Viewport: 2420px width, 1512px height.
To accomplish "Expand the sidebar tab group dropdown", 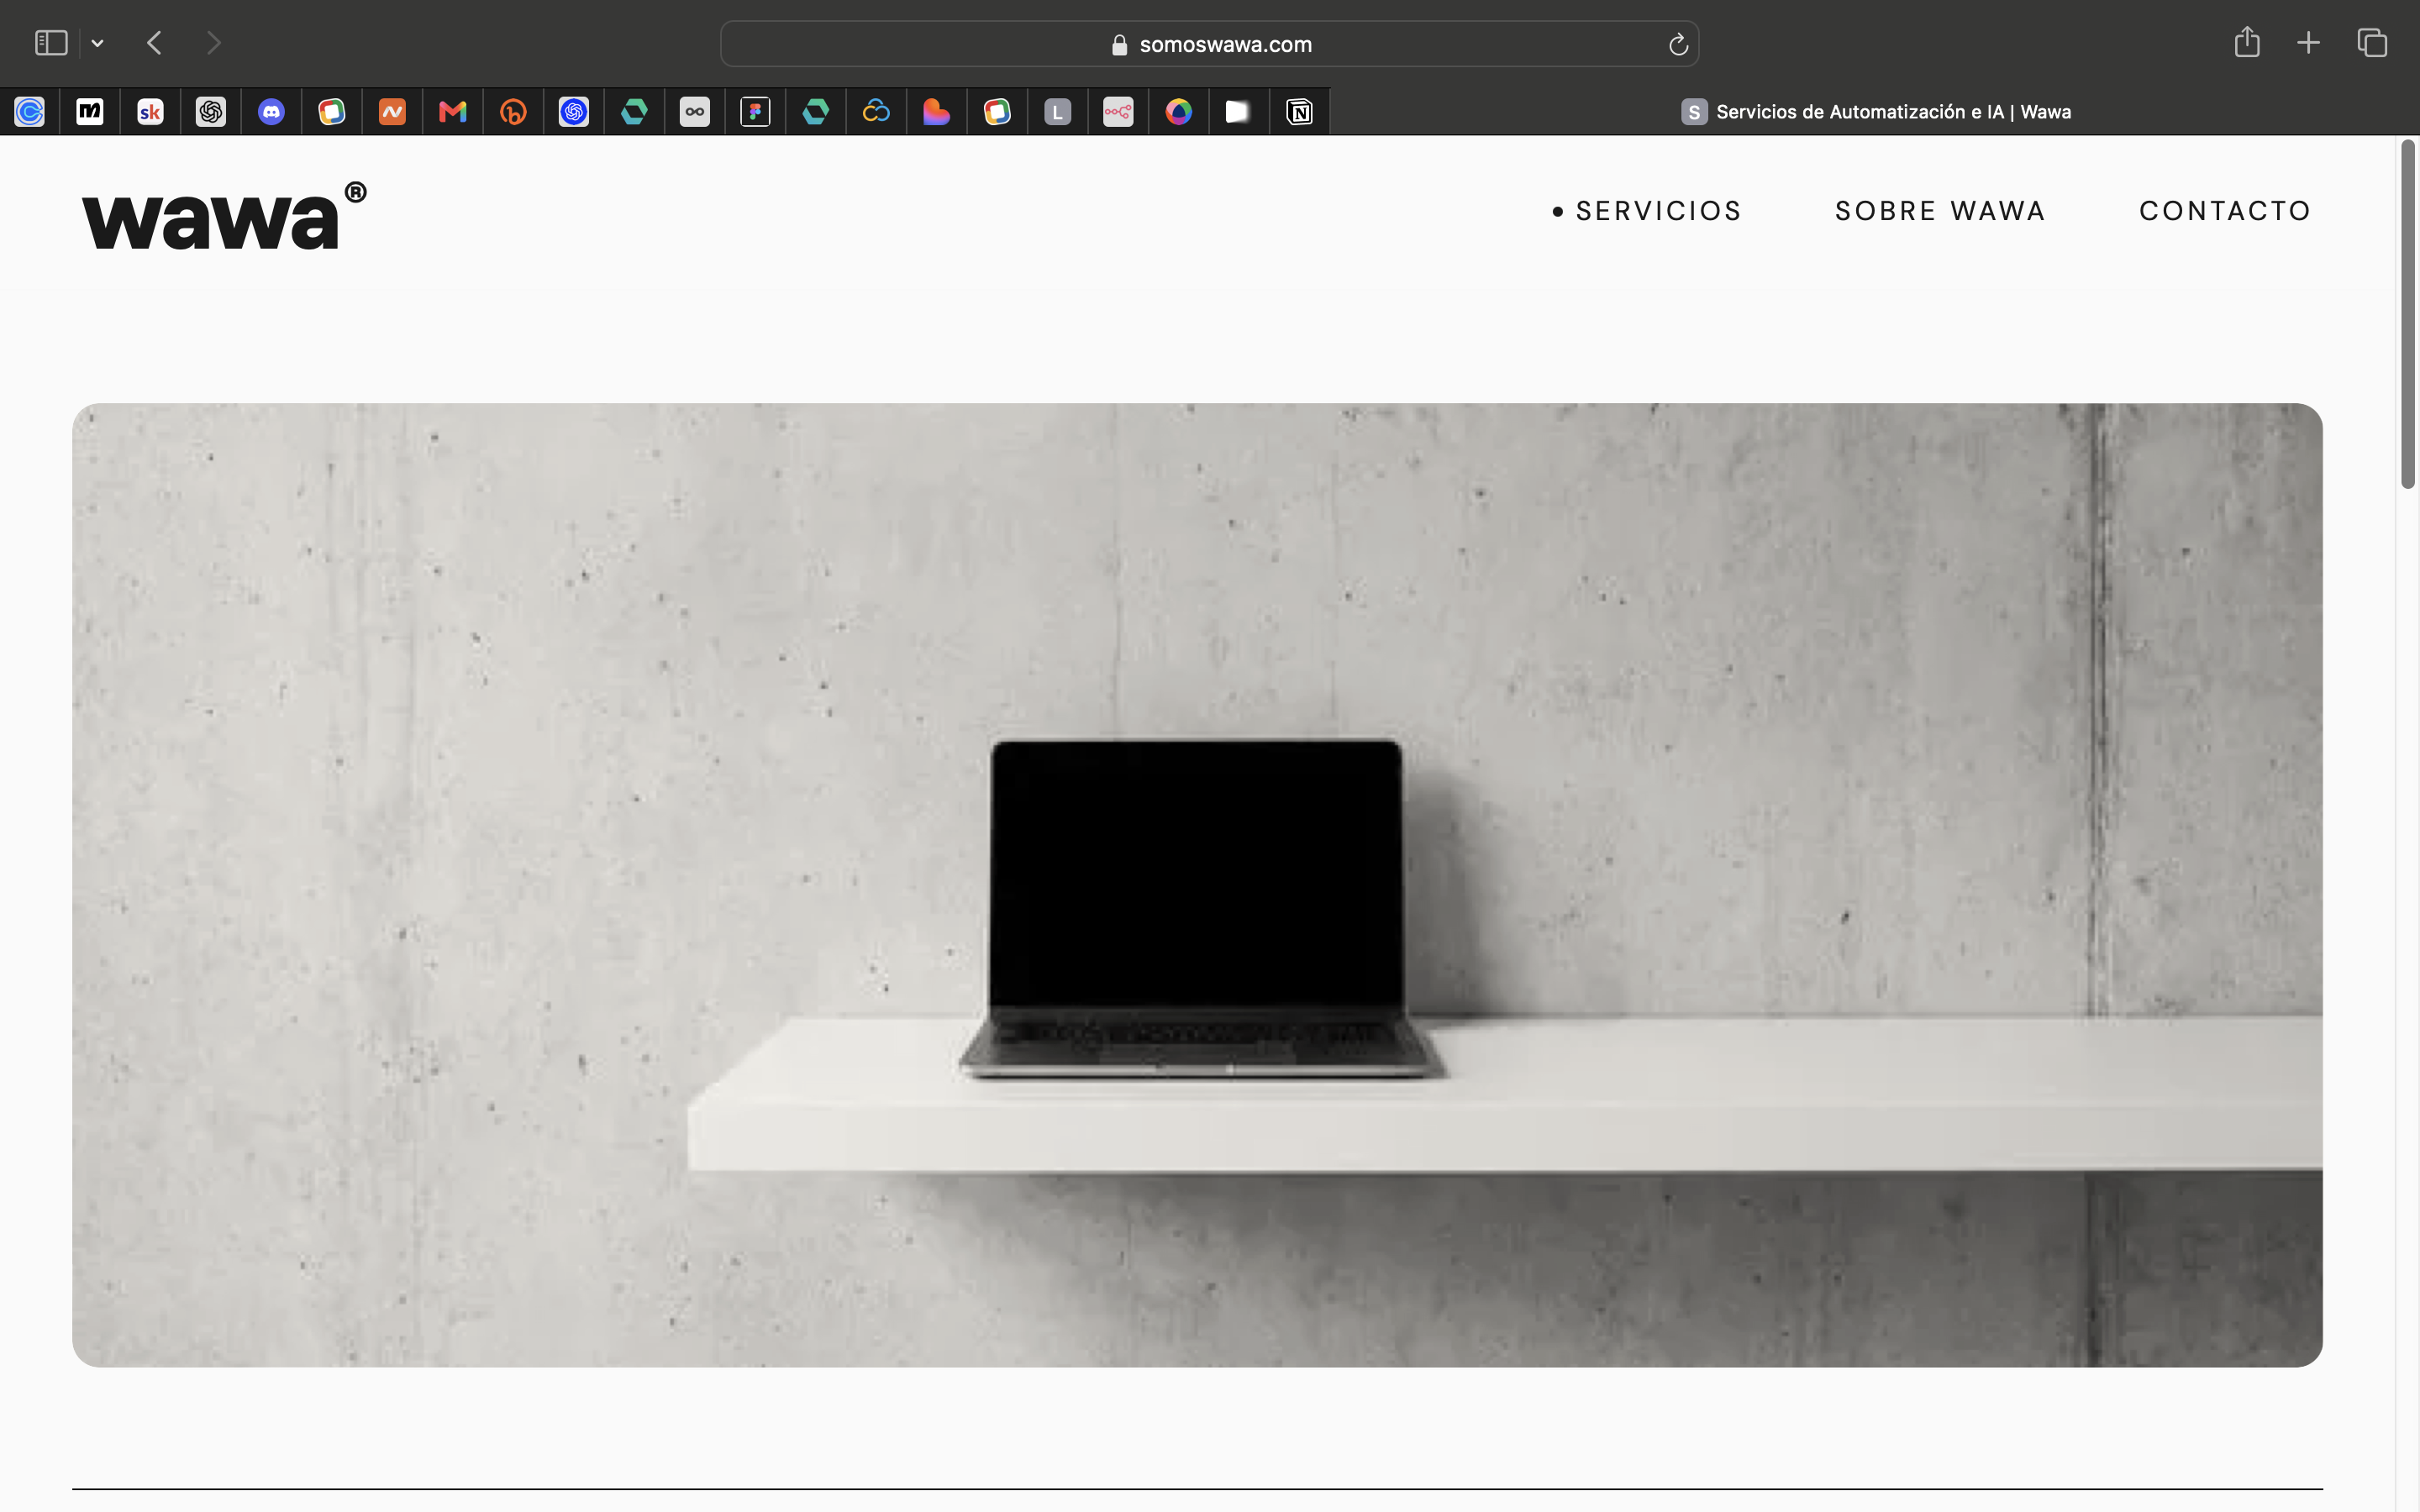I will tap(97, 43).
